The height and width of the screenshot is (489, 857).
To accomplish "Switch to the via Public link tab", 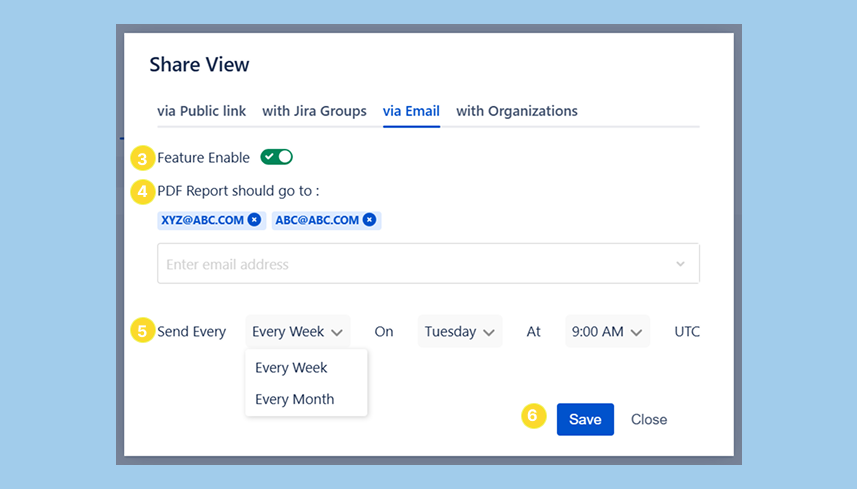I will [x=201, y=111].
